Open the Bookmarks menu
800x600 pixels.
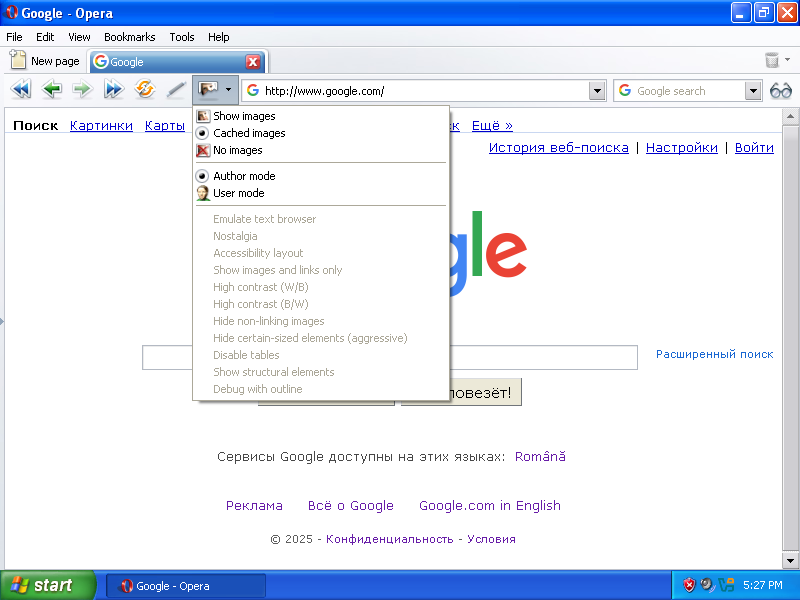pyautogui.click(x=130, y=37)
